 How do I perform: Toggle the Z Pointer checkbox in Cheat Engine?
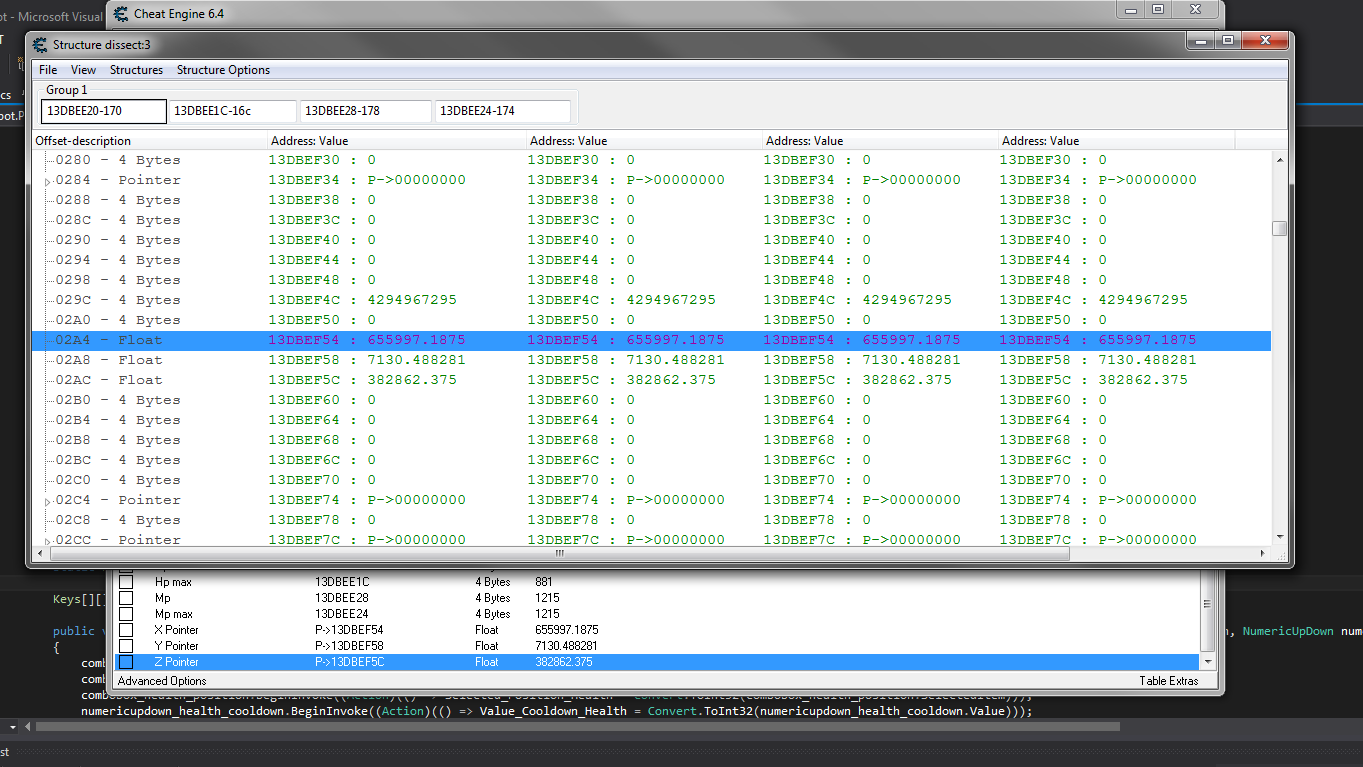point(126,662)
